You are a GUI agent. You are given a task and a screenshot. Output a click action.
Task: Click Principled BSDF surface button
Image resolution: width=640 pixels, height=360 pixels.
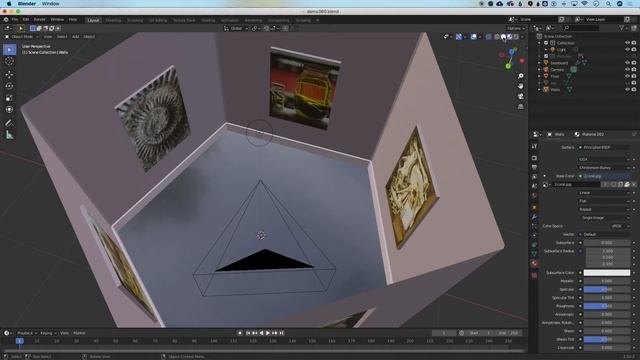[x=604, y=147]
